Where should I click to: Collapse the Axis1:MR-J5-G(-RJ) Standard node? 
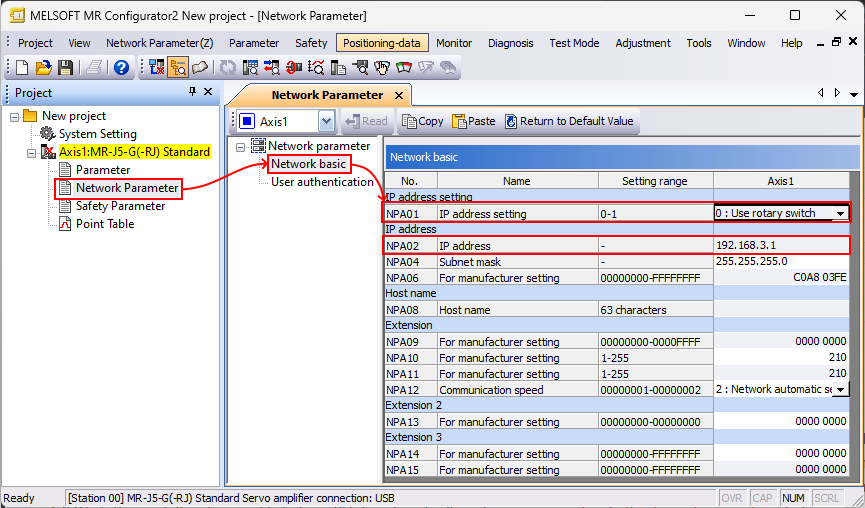(x=31, y=153)
